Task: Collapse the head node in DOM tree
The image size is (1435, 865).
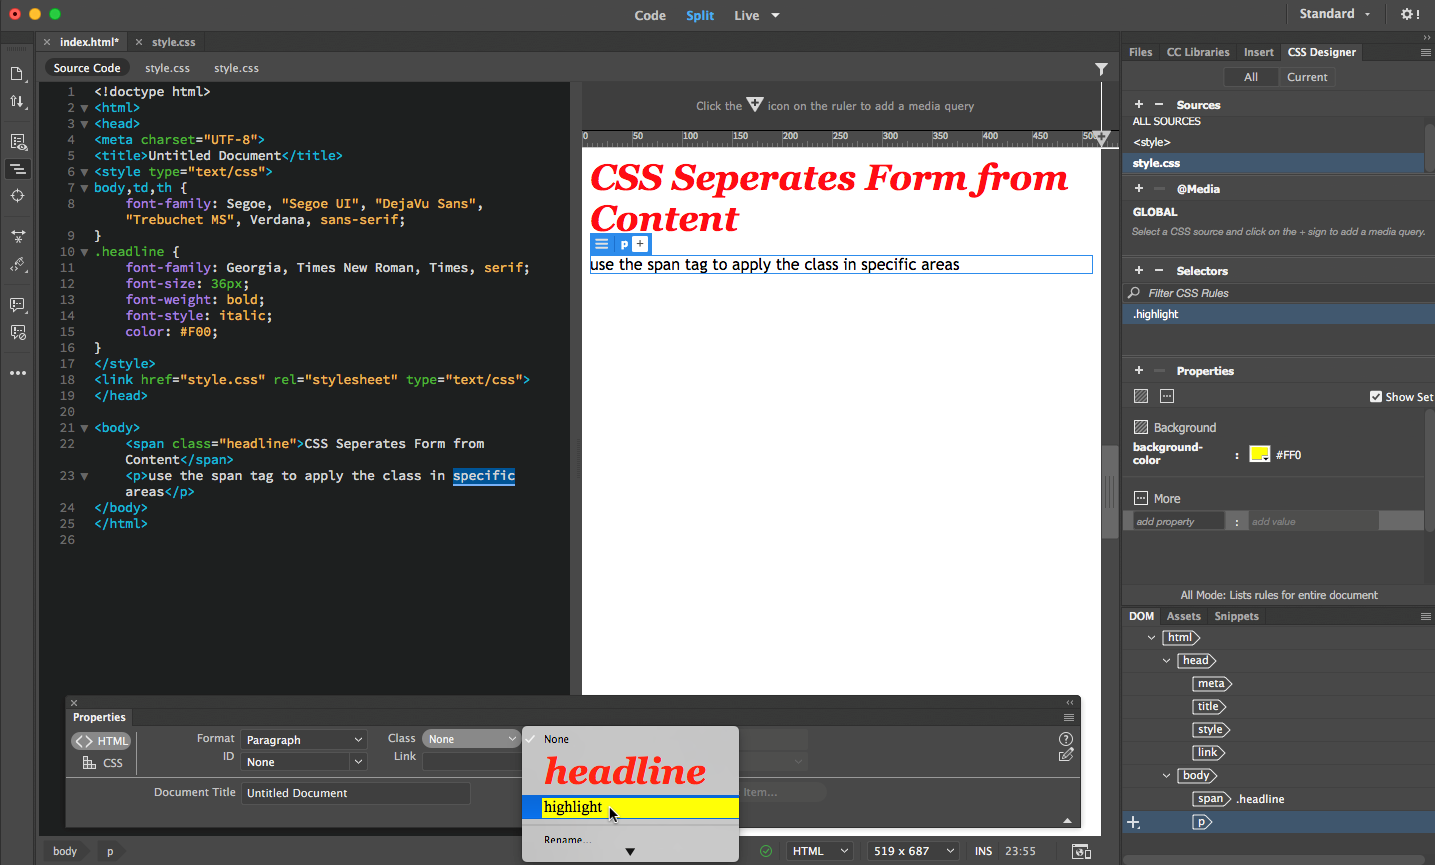Action: [1167, 661]
